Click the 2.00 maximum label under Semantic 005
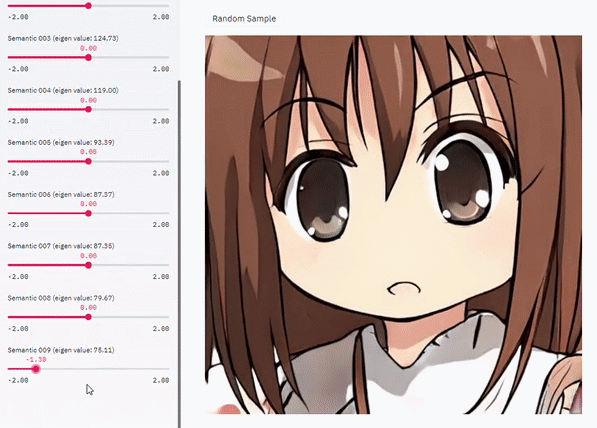The image size is (597, 428). click(161, 173)
